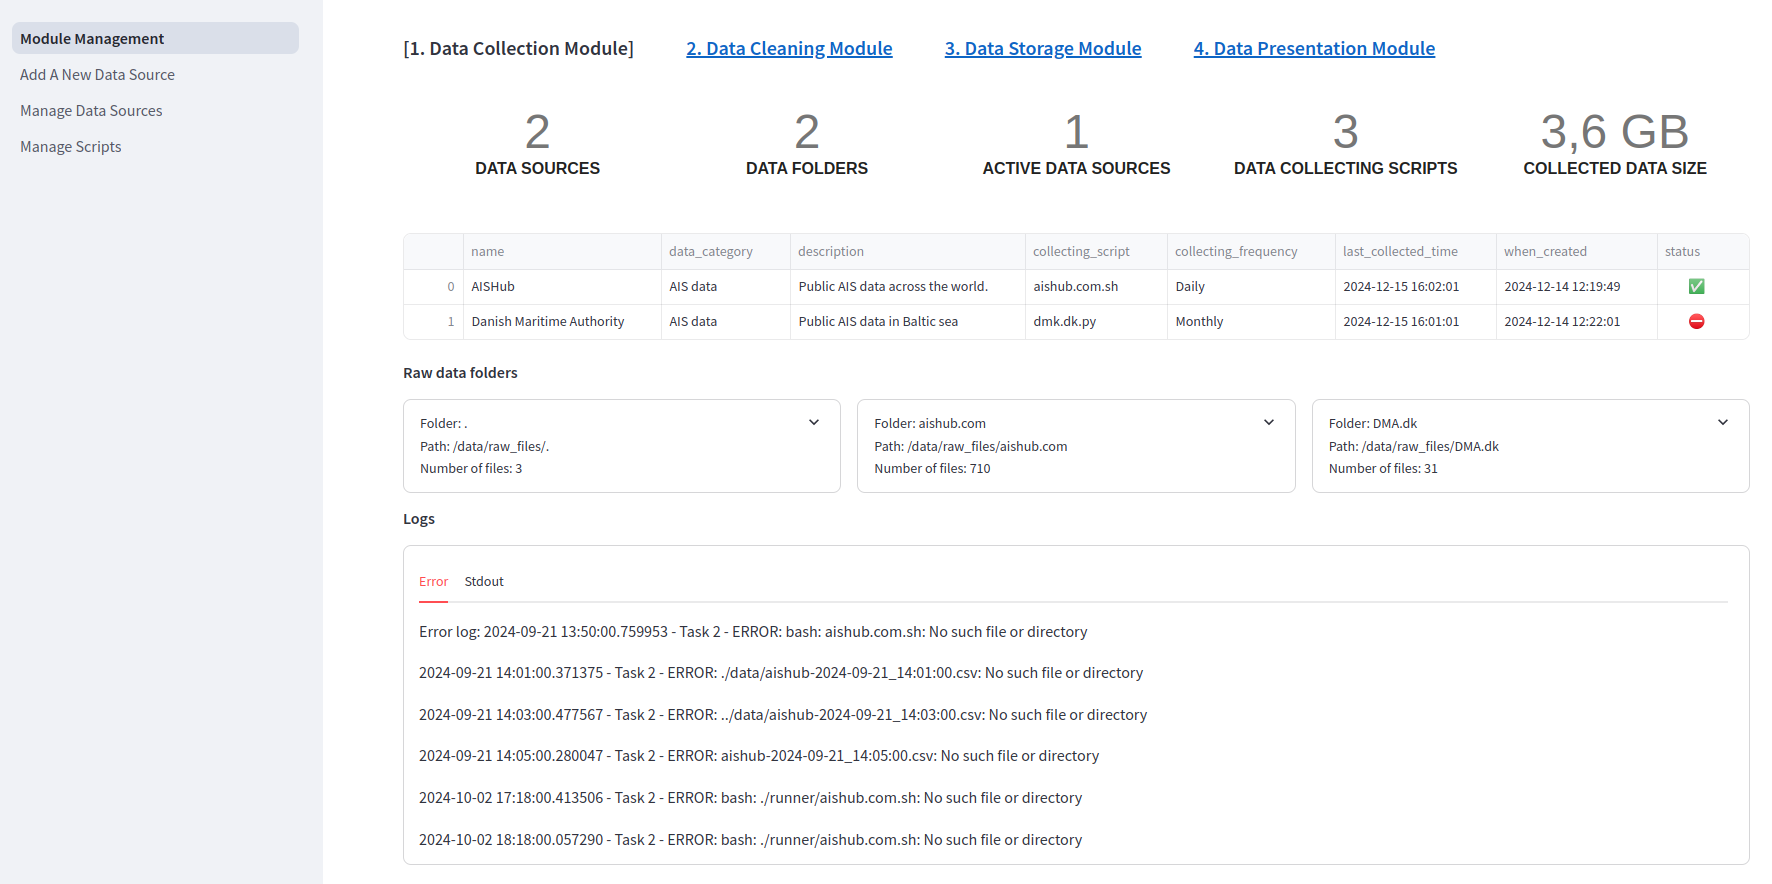
Task: Navigate to Manage Data Sources
Action: click(x=91, y=111)
